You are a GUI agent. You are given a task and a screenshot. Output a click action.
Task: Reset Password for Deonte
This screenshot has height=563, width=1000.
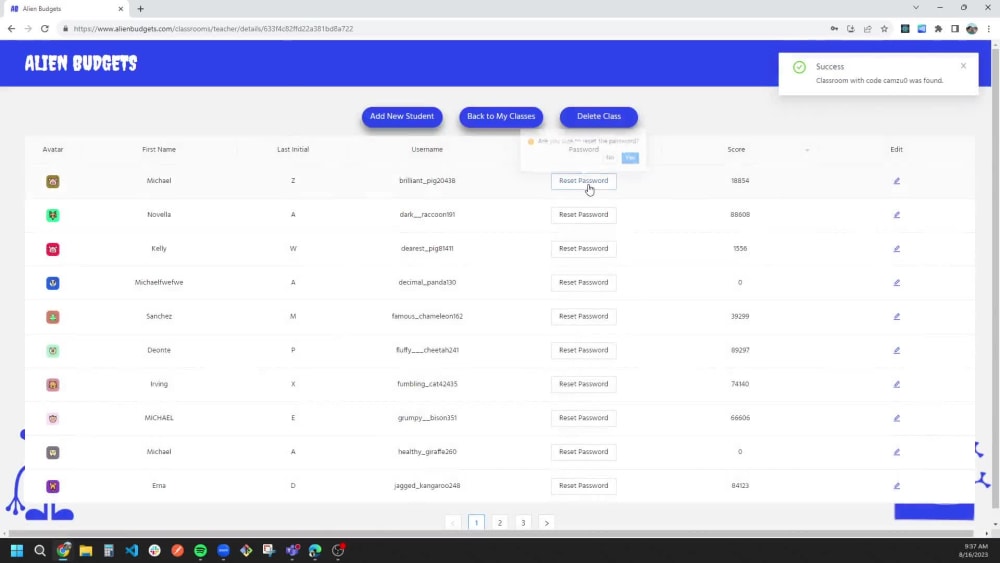(584, 350)
